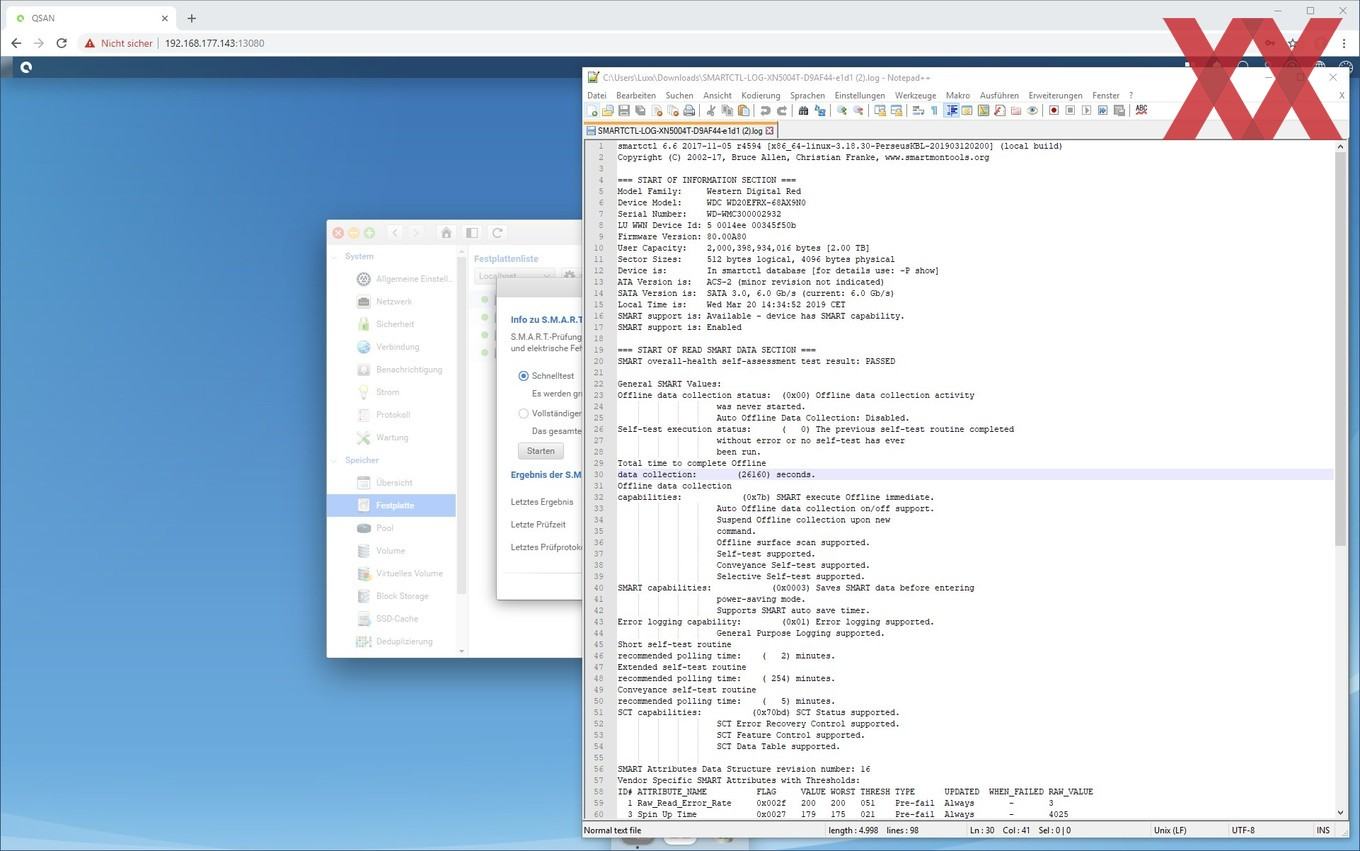1360x851 pixels.
Task: Click line 20 SMART overall-health PASSED text
Action: pyautogui.click(x=756, y=361)
